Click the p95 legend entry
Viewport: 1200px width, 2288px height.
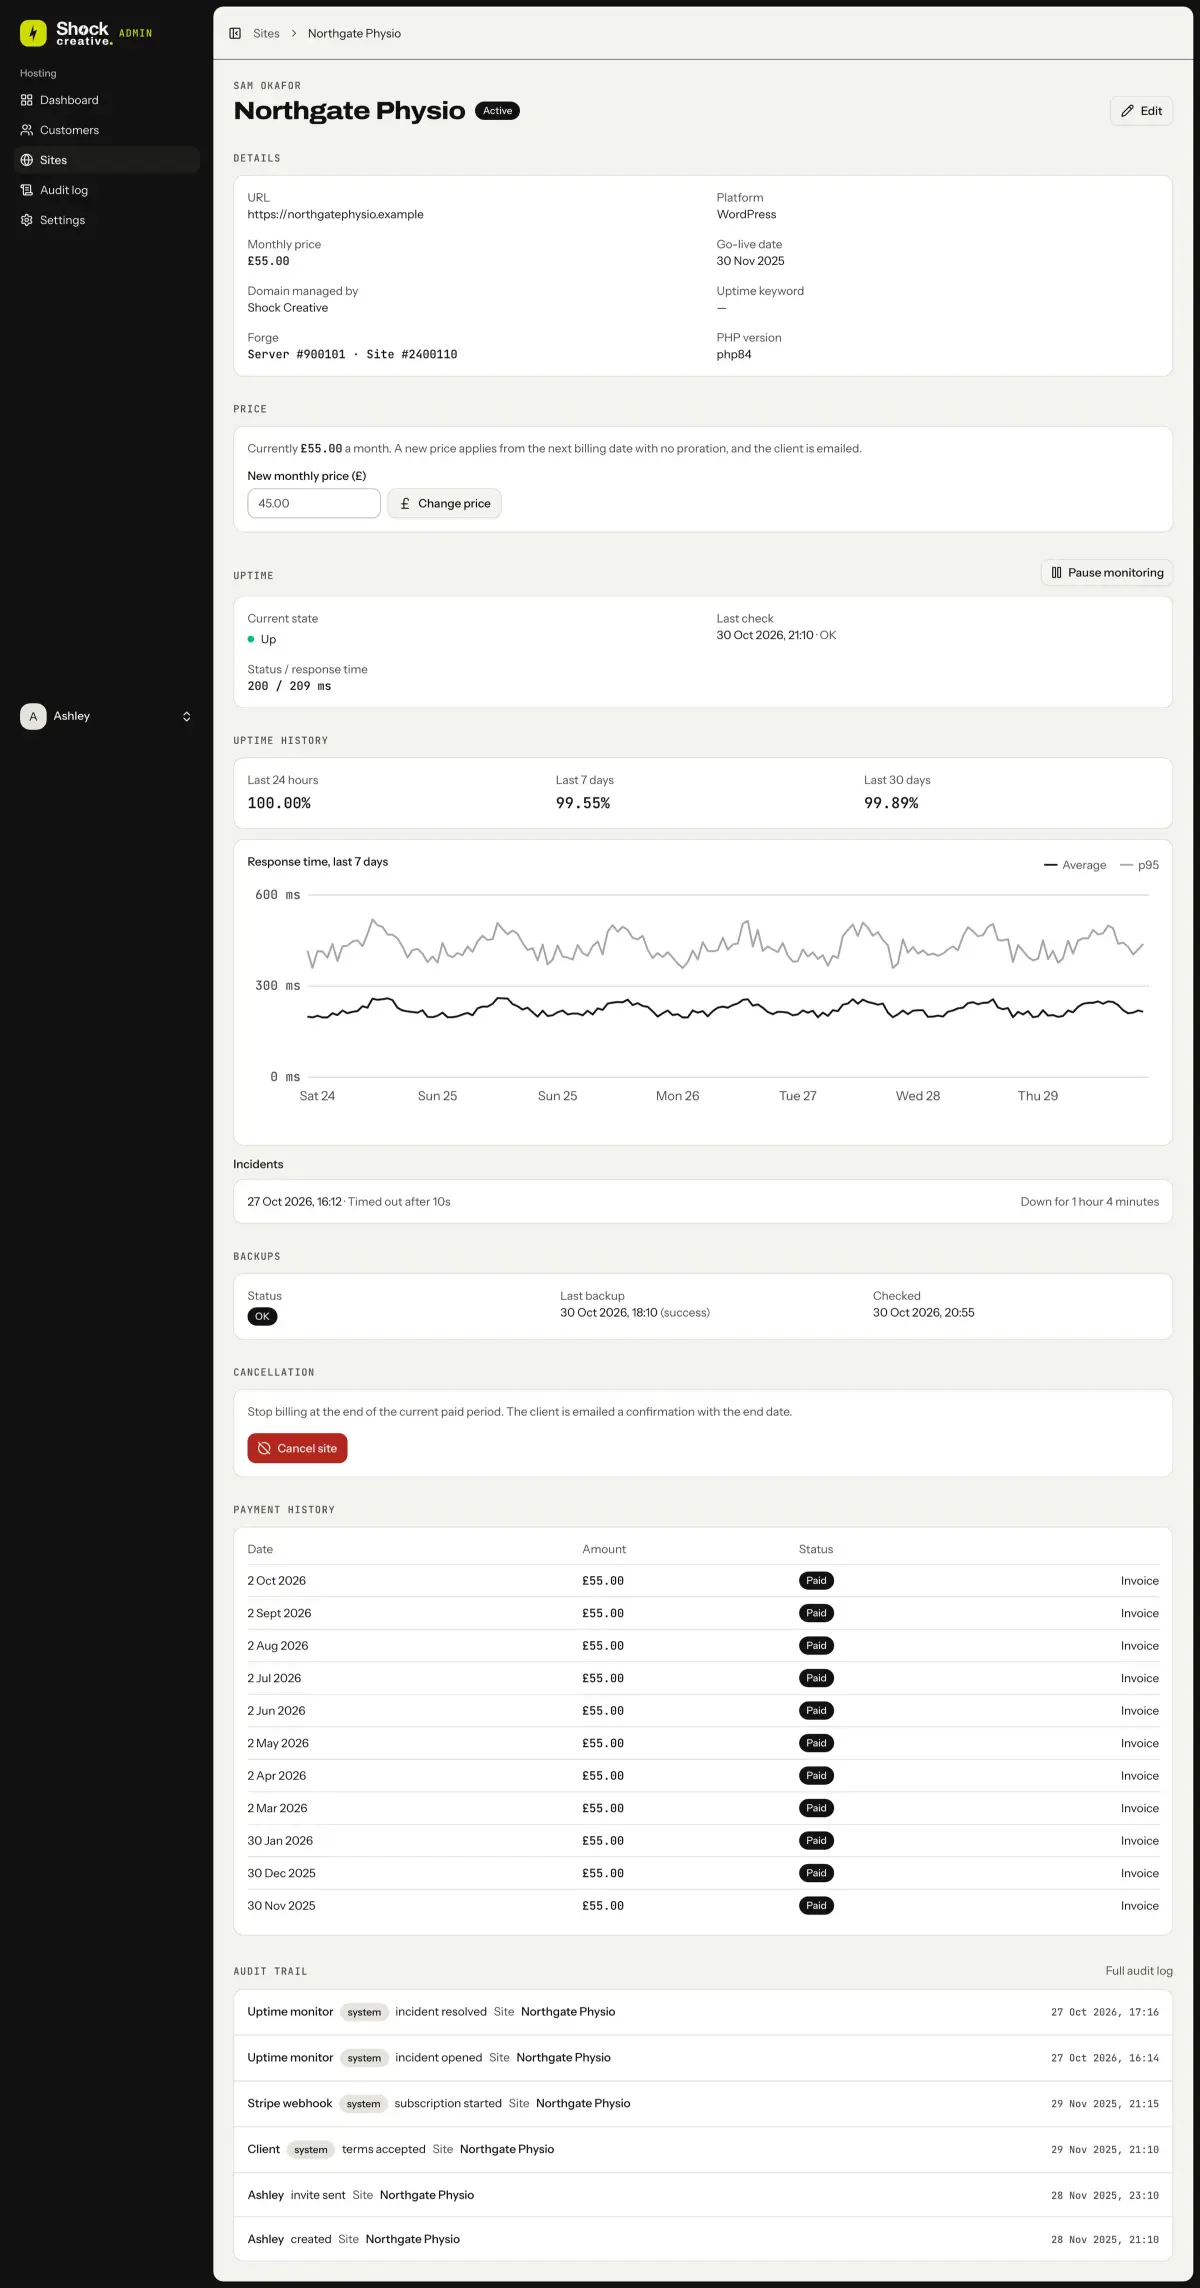1140,865
